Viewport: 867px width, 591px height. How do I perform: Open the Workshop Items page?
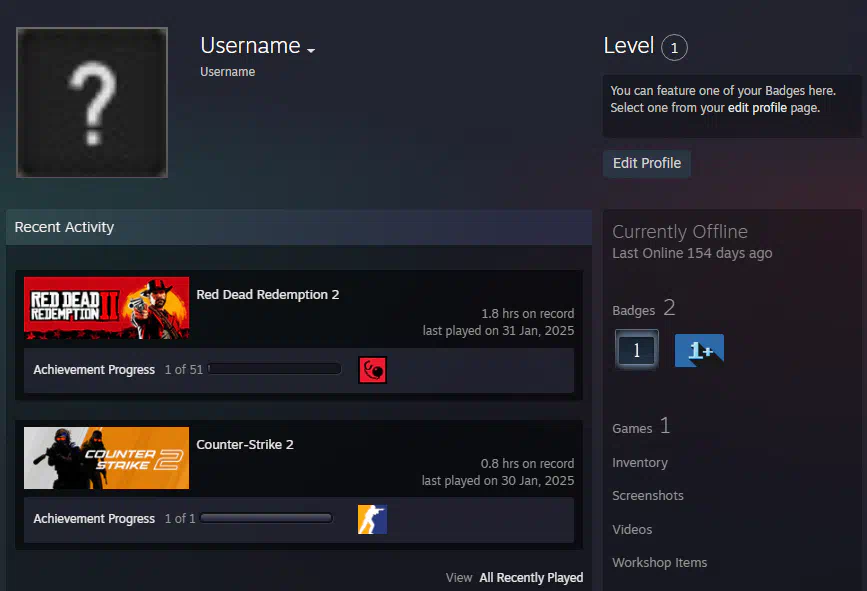[659, 563]
